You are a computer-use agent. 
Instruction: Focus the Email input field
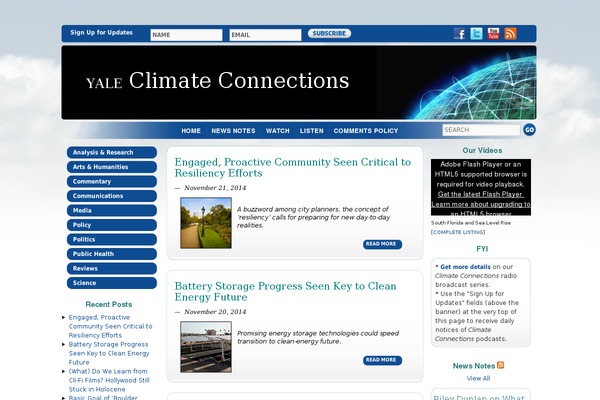[x=265, y=35]
